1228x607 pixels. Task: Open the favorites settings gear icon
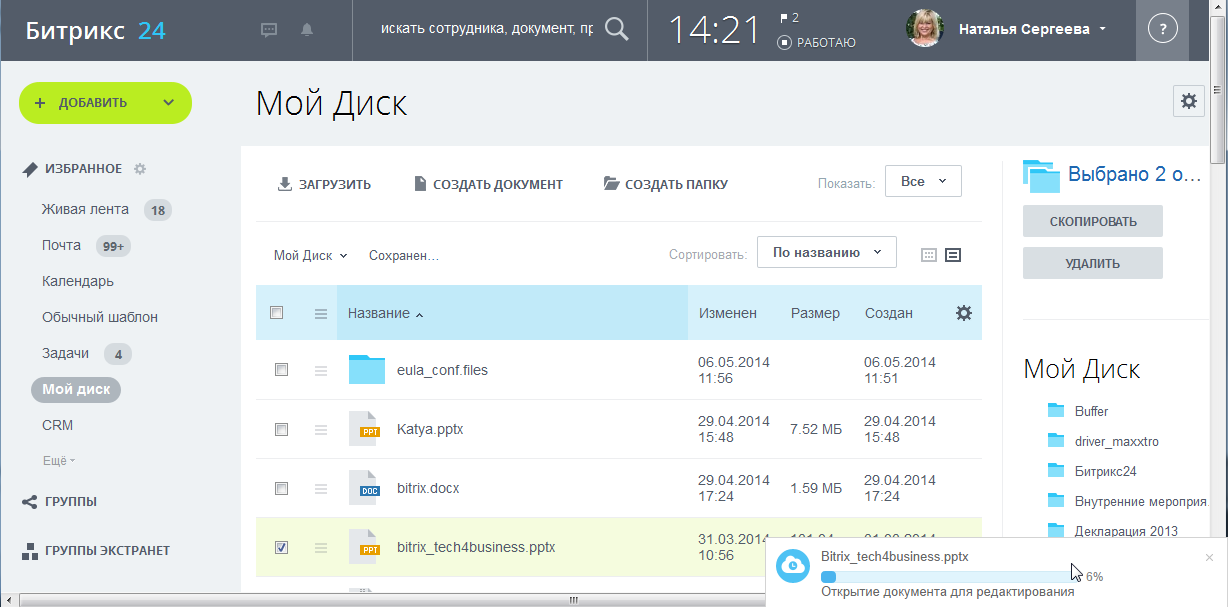tap(140, 169)
